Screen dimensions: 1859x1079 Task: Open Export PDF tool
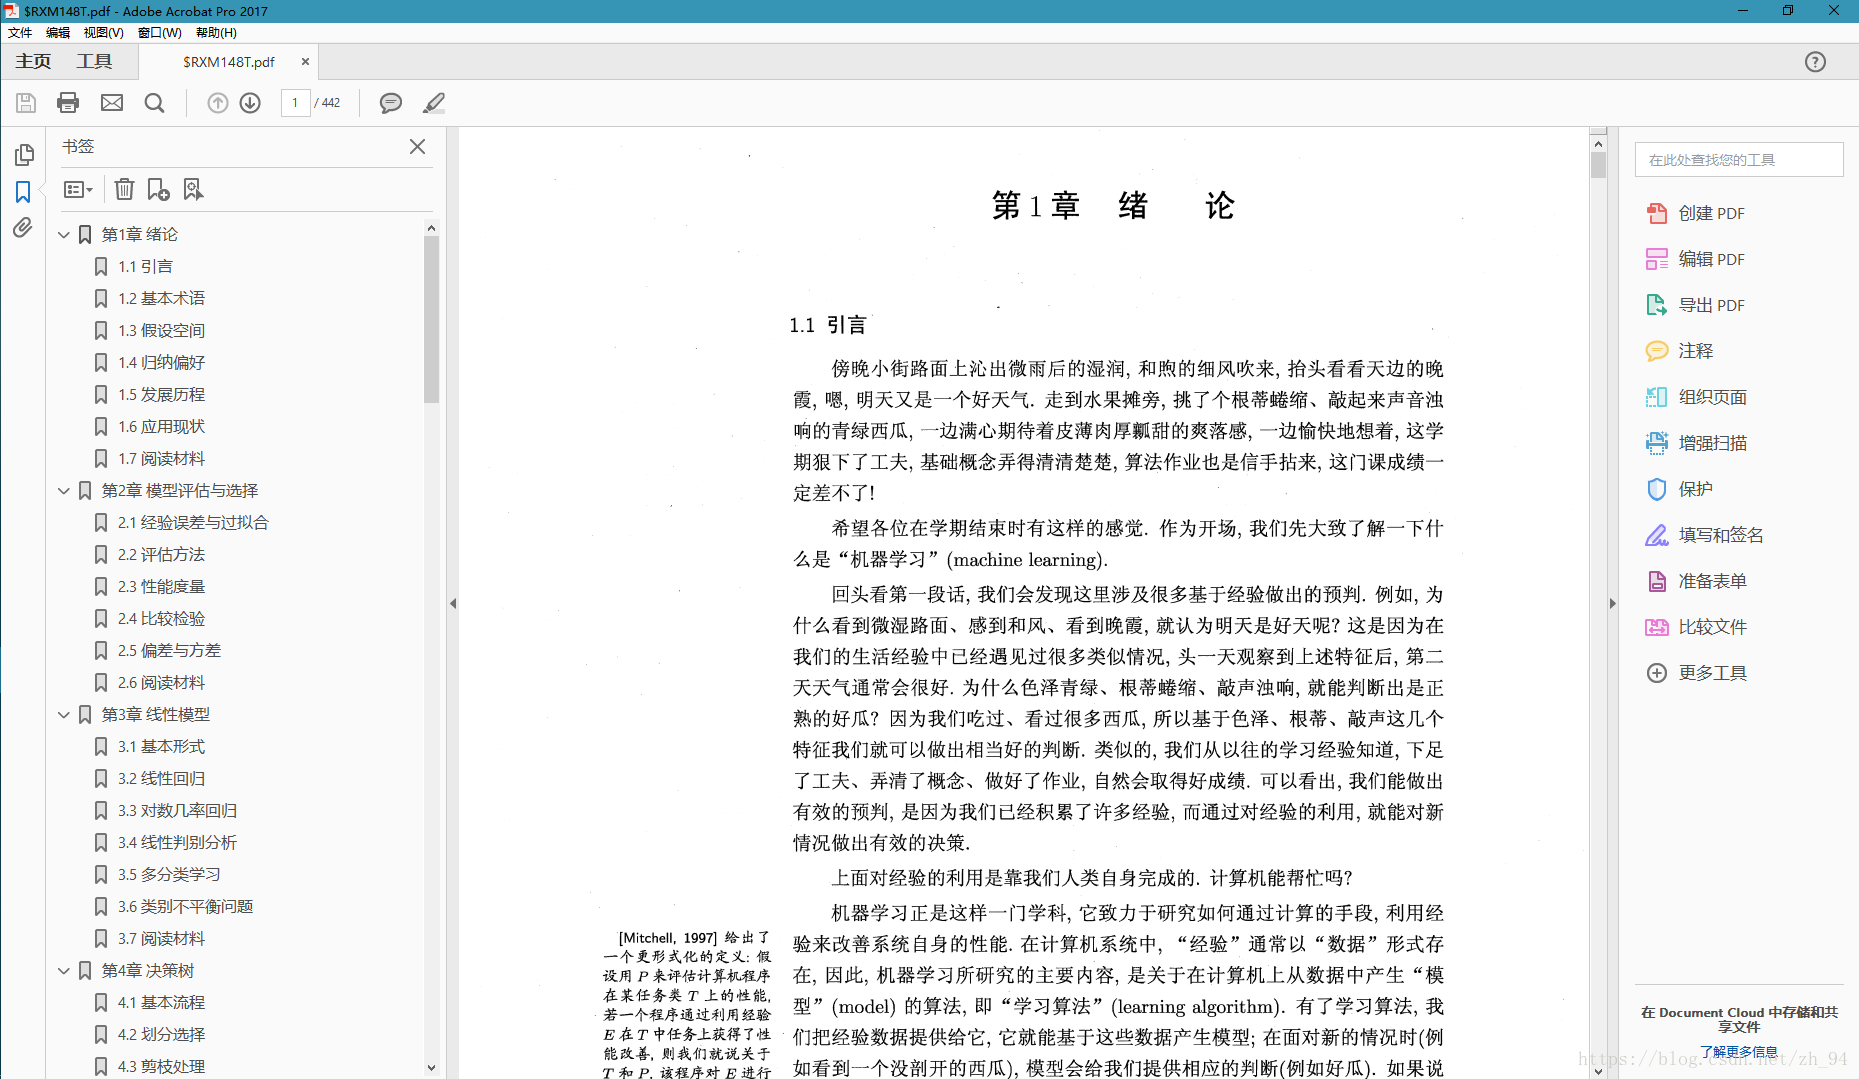(x=1696, y=305)
